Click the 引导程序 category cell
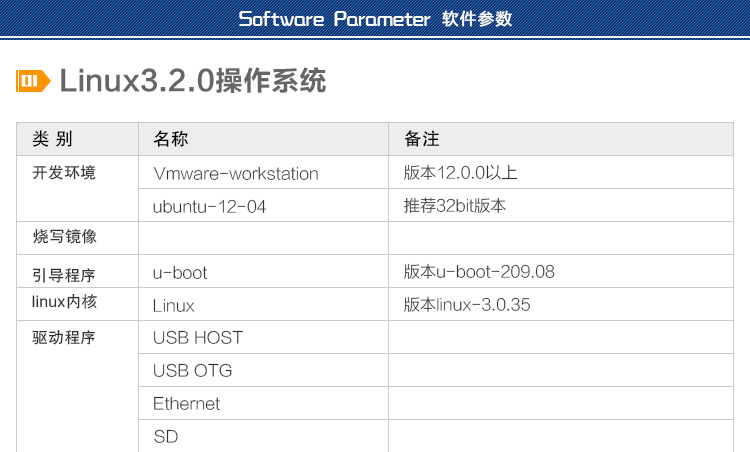The image size is (750, 452). [64, 272]
